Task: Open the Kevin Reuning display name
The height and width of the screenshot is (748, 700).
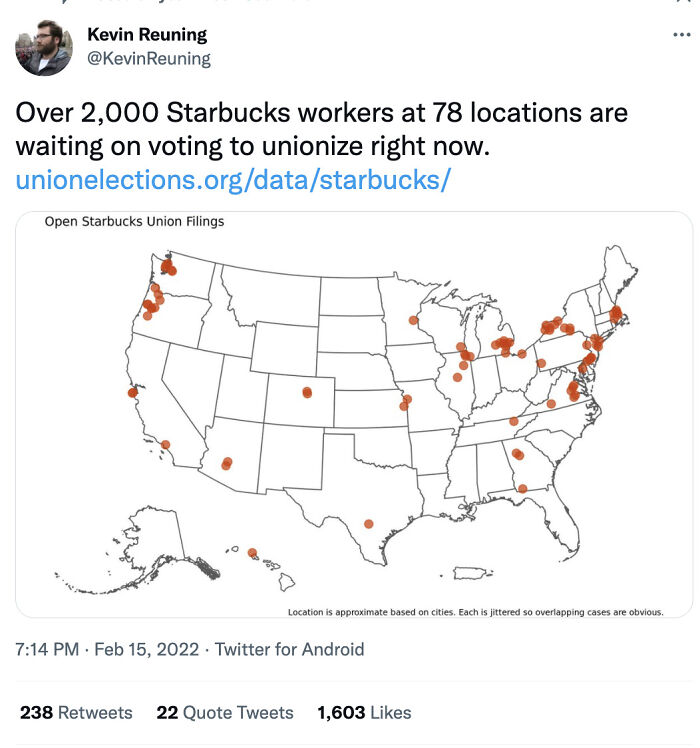Action: (147, 34)
